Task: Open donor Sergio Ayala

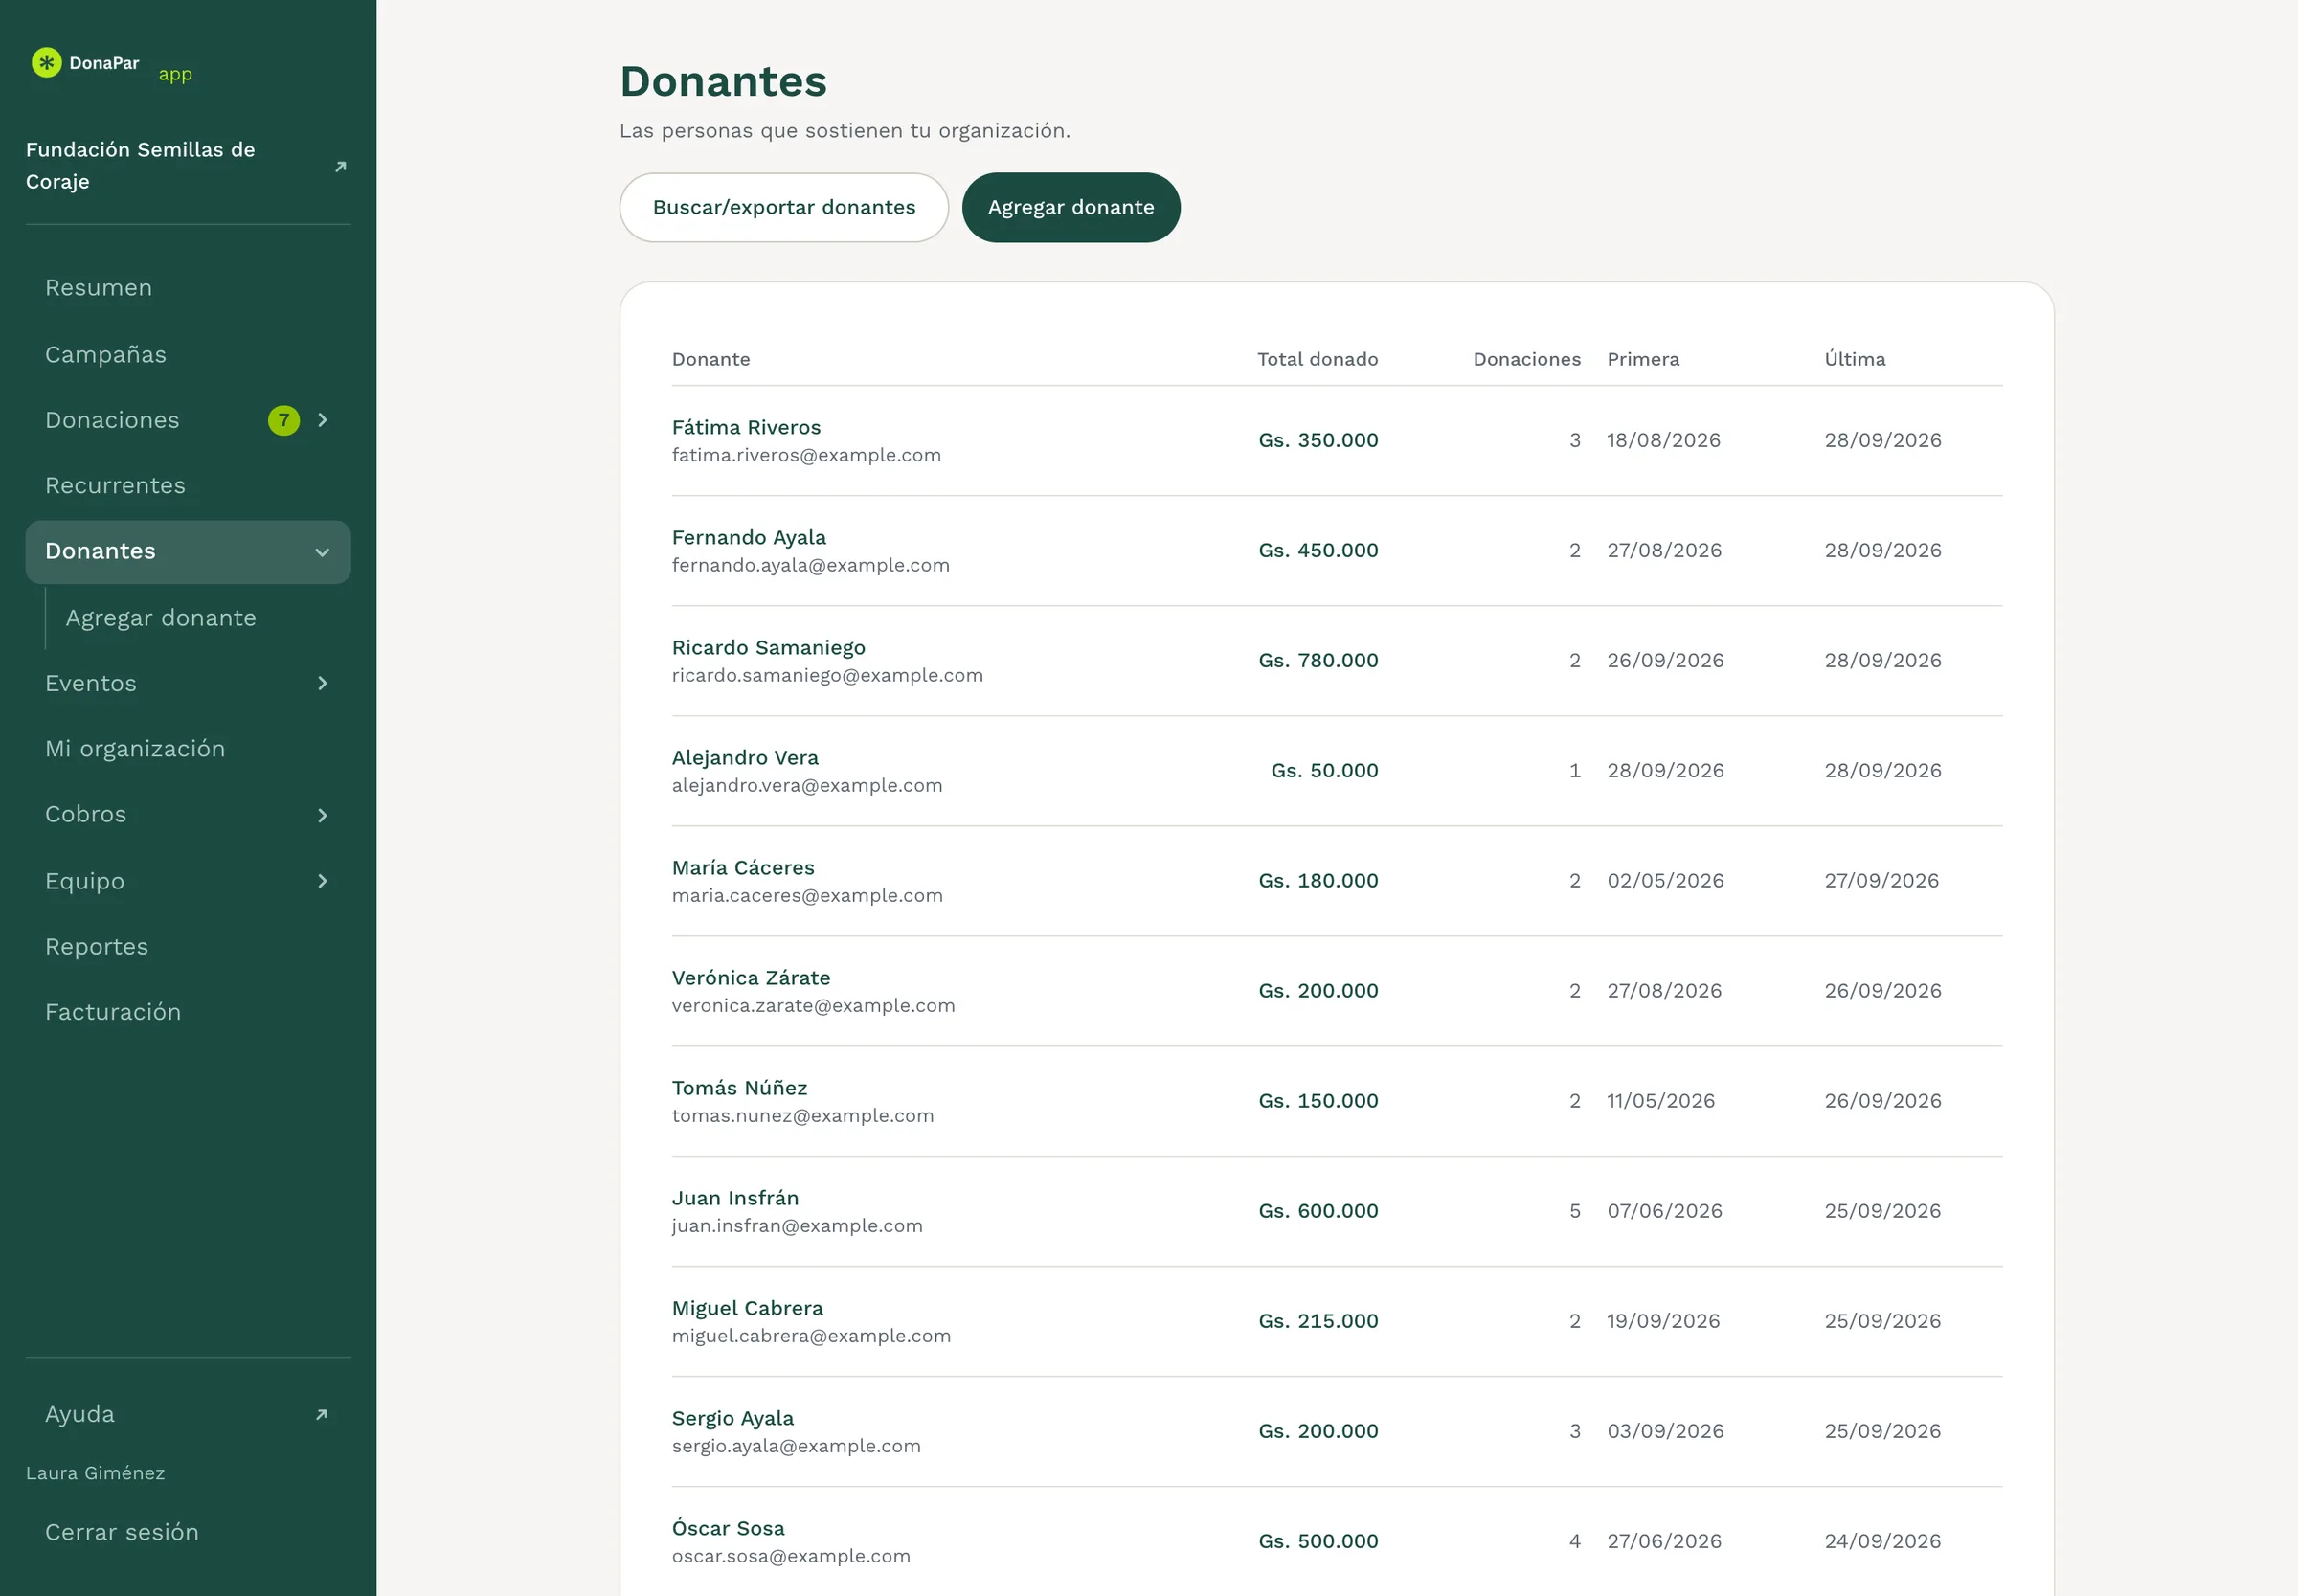Action: (x=733, y=1418)
